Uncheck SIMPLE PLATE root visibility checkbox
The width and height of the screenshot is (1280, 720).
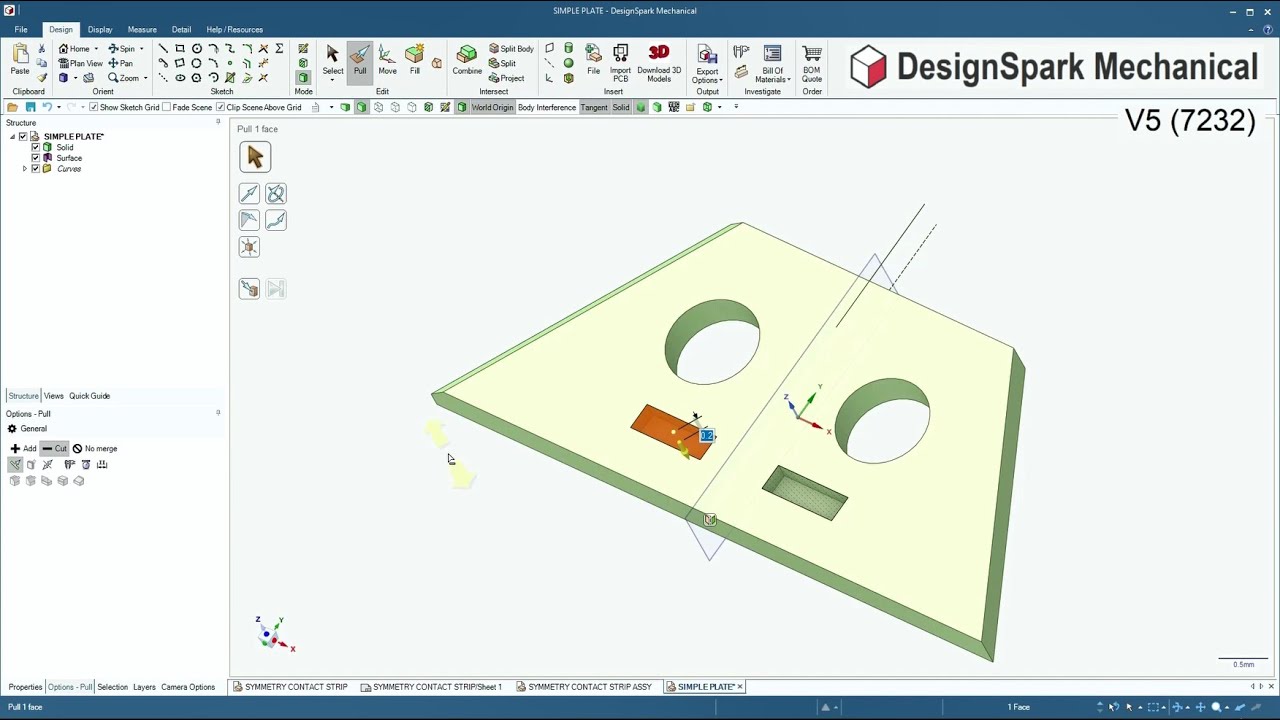click(23, 136)
